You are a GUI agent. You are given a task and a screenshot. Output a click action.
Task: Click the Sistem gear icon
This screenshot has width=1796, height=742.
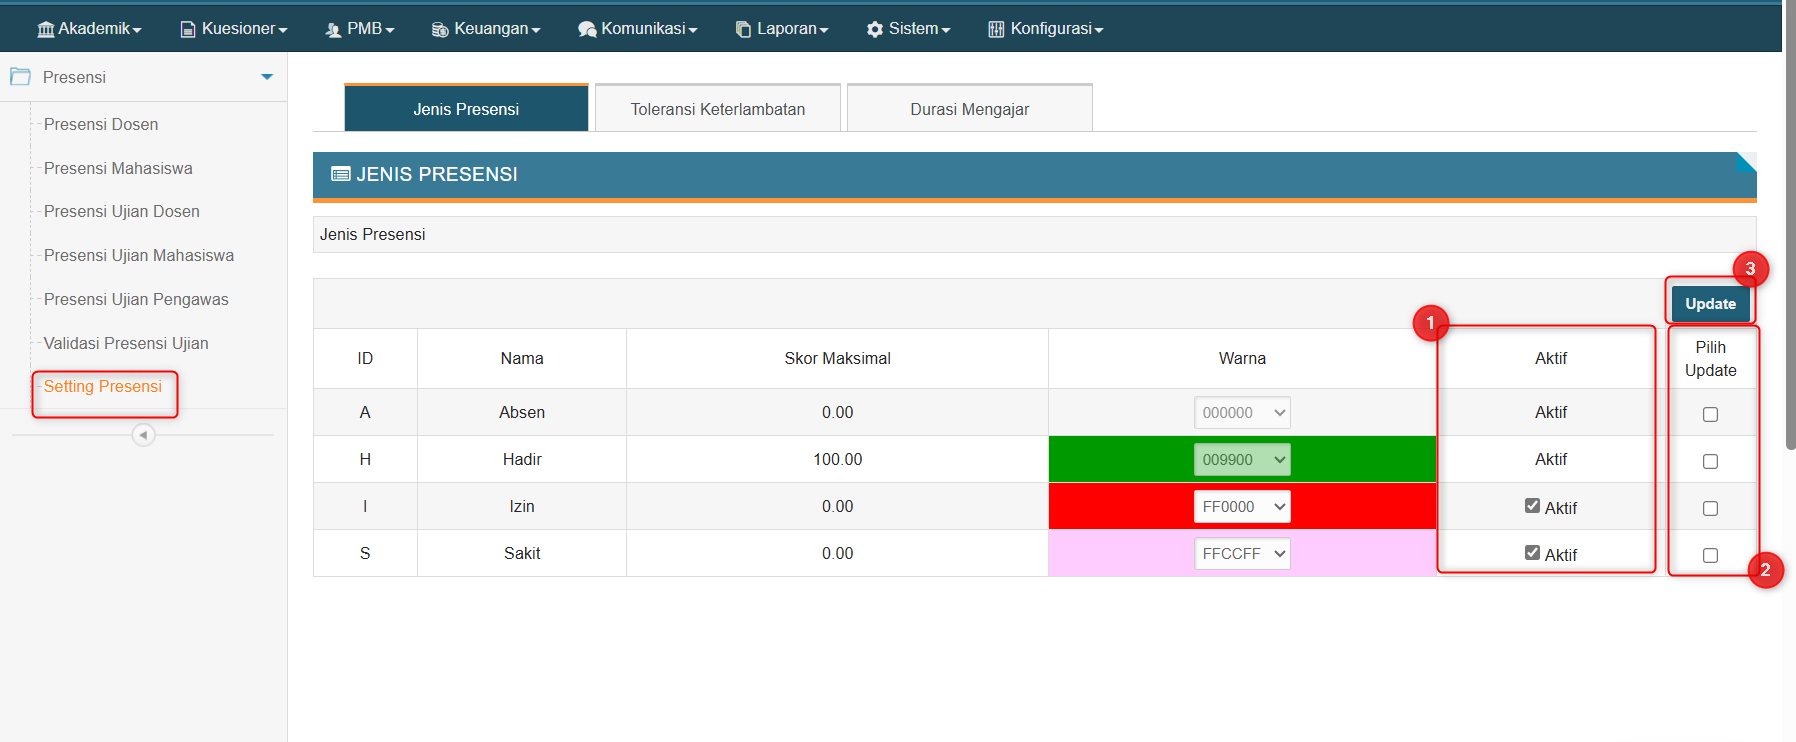tap(875, 29)
